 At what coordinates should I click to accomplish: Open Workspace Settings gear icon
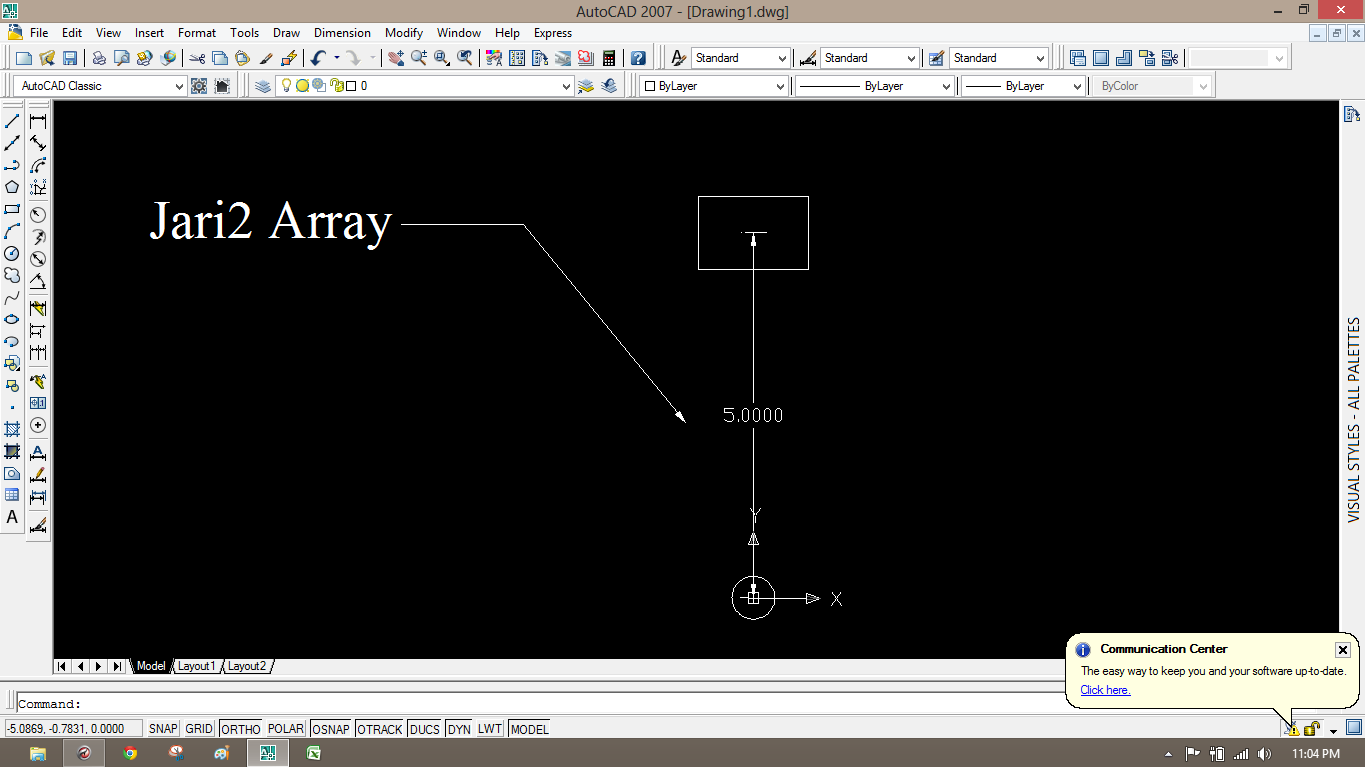tap(199, 86)
